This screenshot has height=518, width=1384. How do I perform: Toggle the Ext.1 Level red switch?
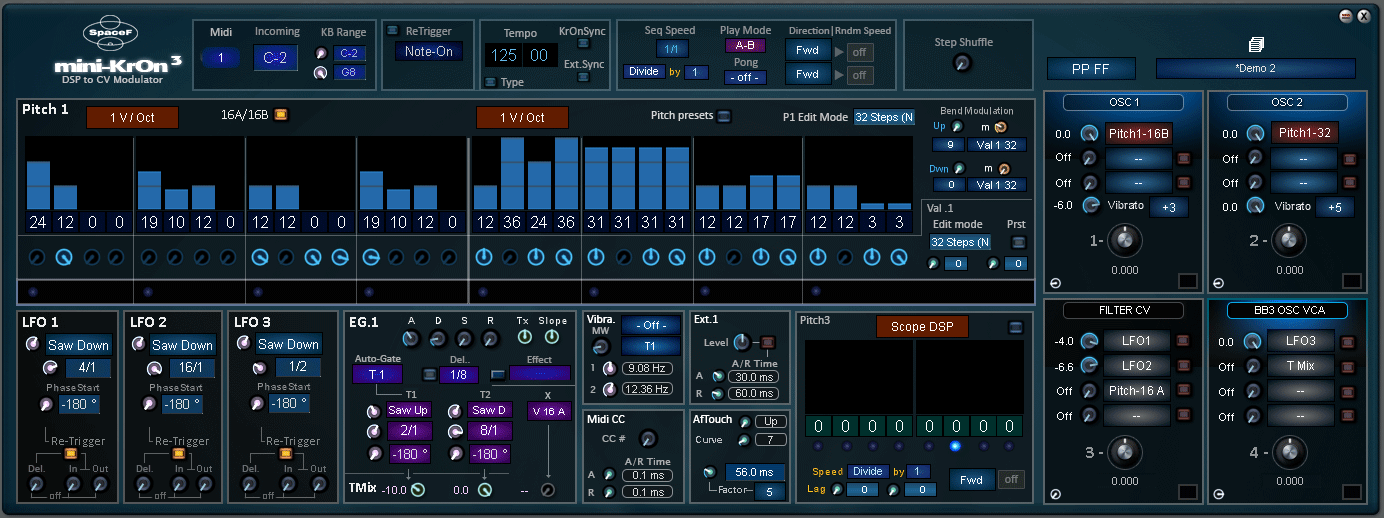(x=768, y=342)
